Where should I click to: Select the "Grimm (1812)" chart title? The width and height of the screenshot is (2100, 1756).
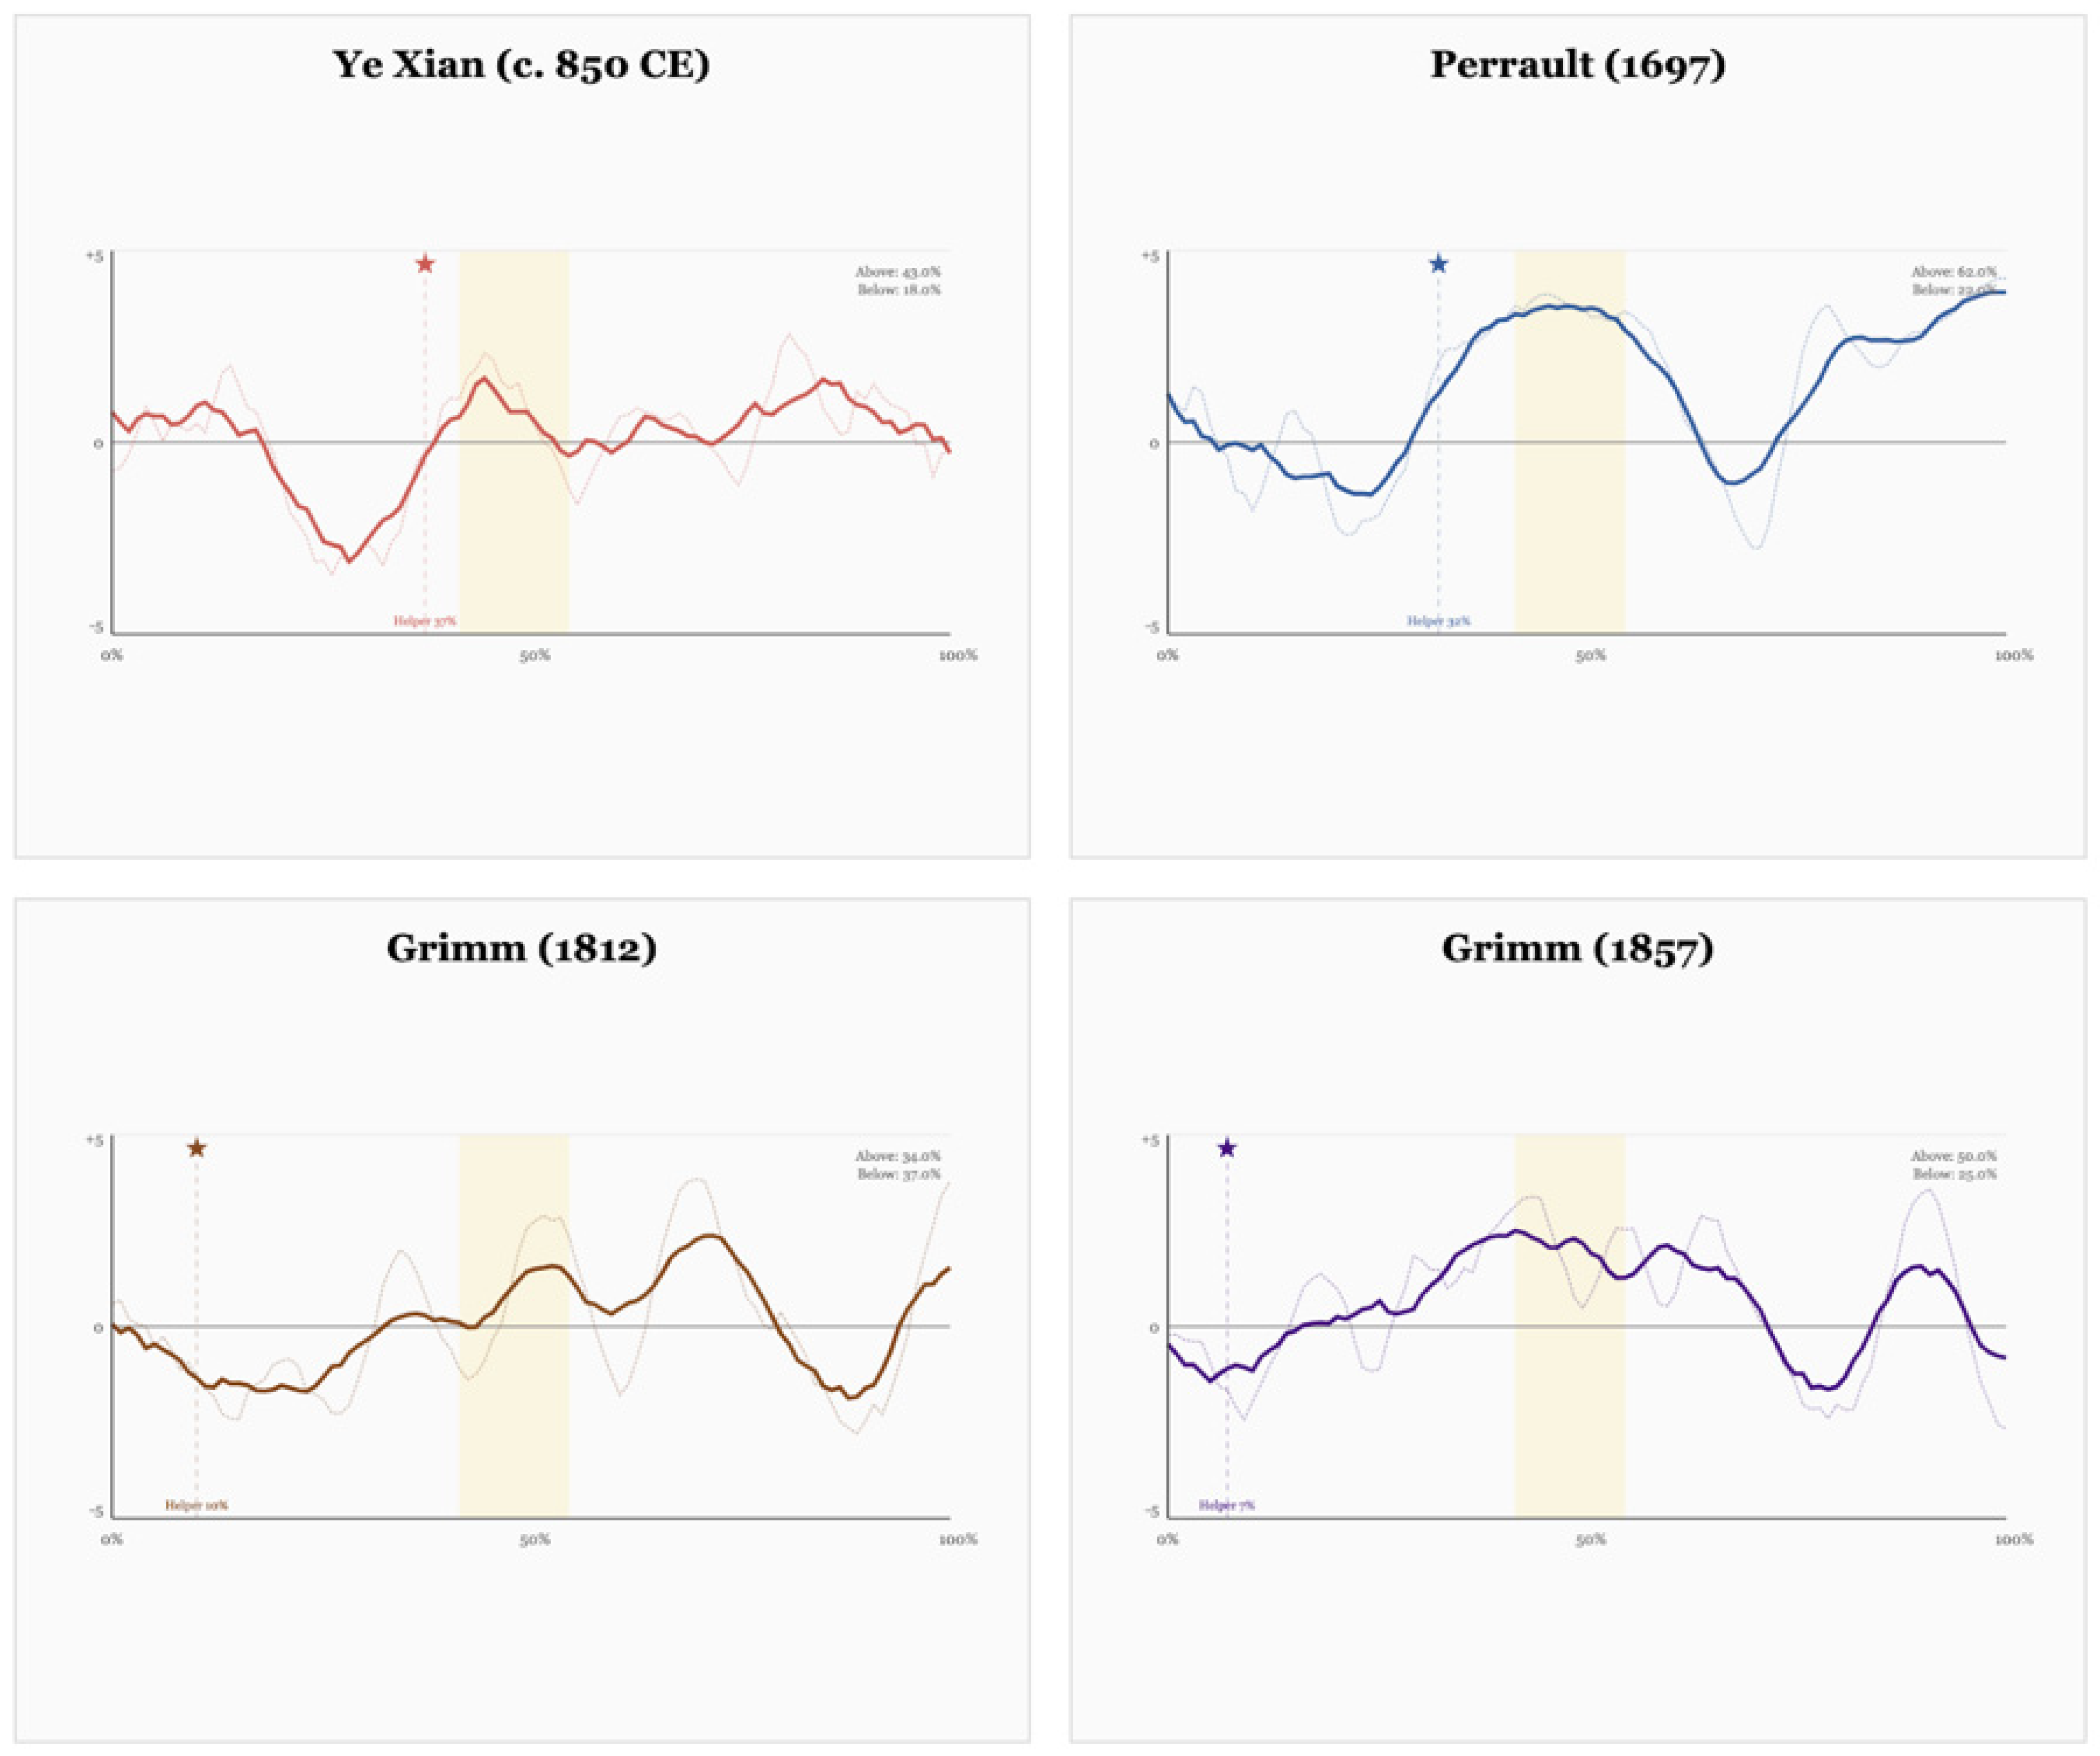[521, 948]
